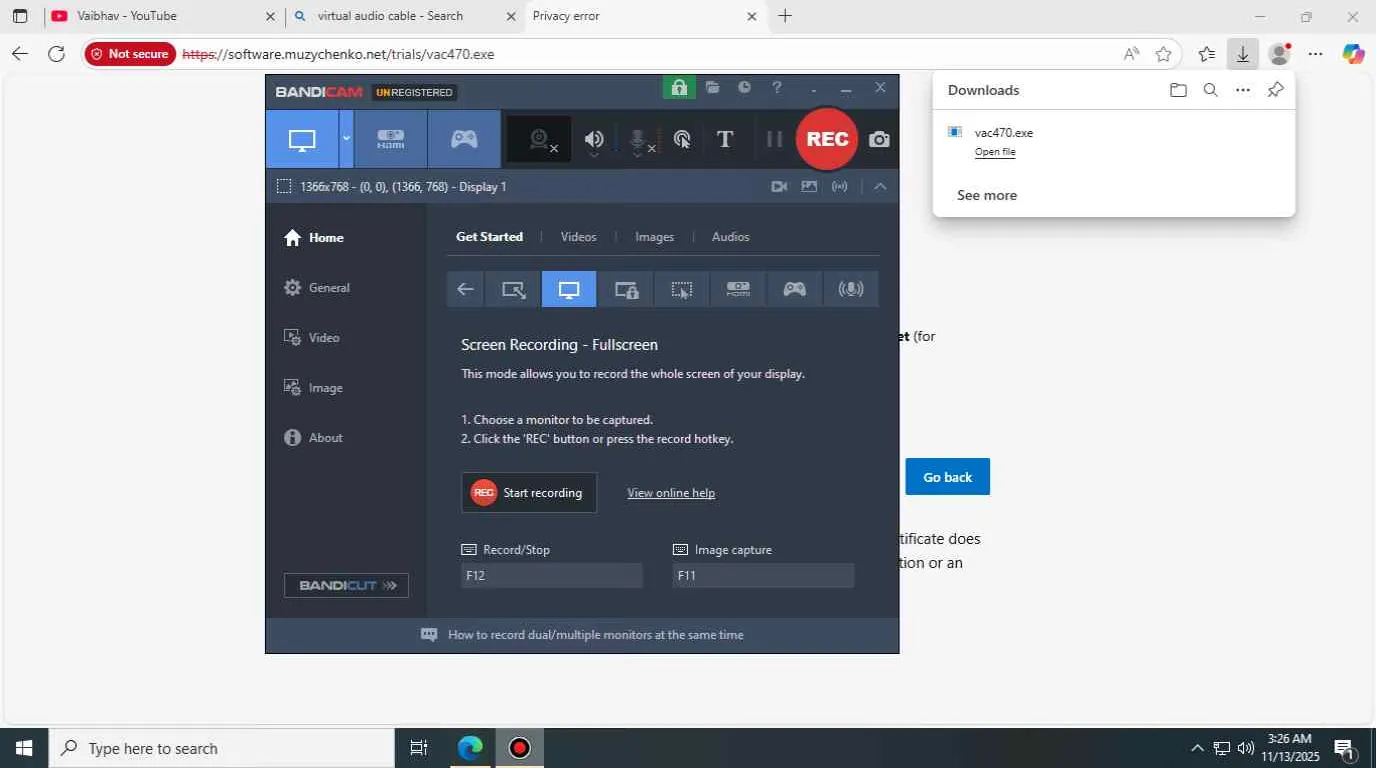Screen dimensions: 1376x768
Task: Switch to the Videos tab
Action: coord(578,237)
